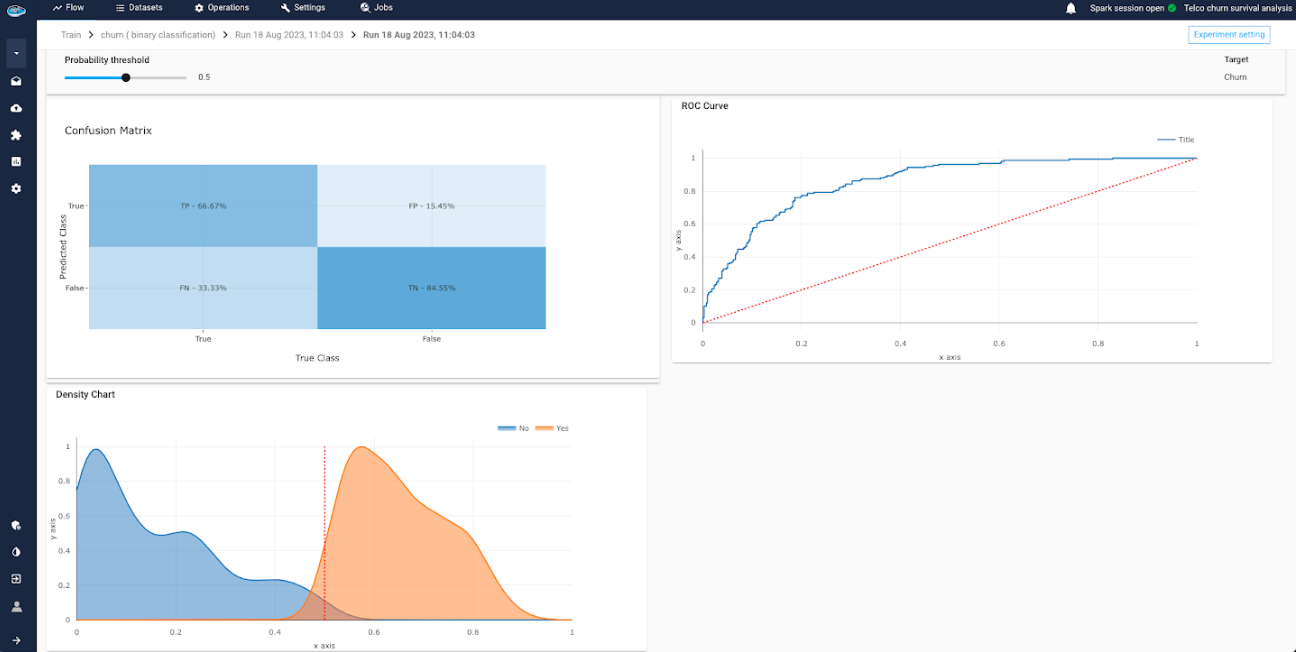Click the Experiment setting button
Viewport: 1296px width, 652px height.
coord(1229,35)
